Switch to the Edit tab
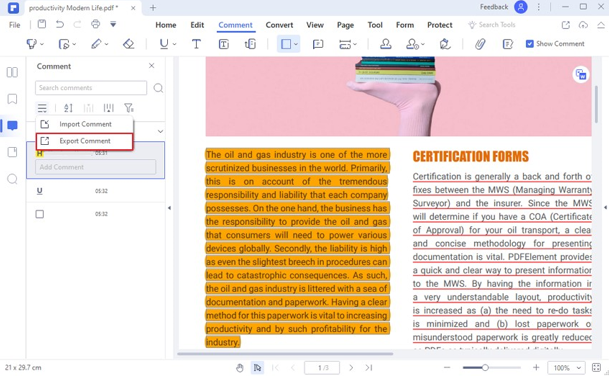The width and height of the screenshot is (609, 377). [x=197, y=25]
